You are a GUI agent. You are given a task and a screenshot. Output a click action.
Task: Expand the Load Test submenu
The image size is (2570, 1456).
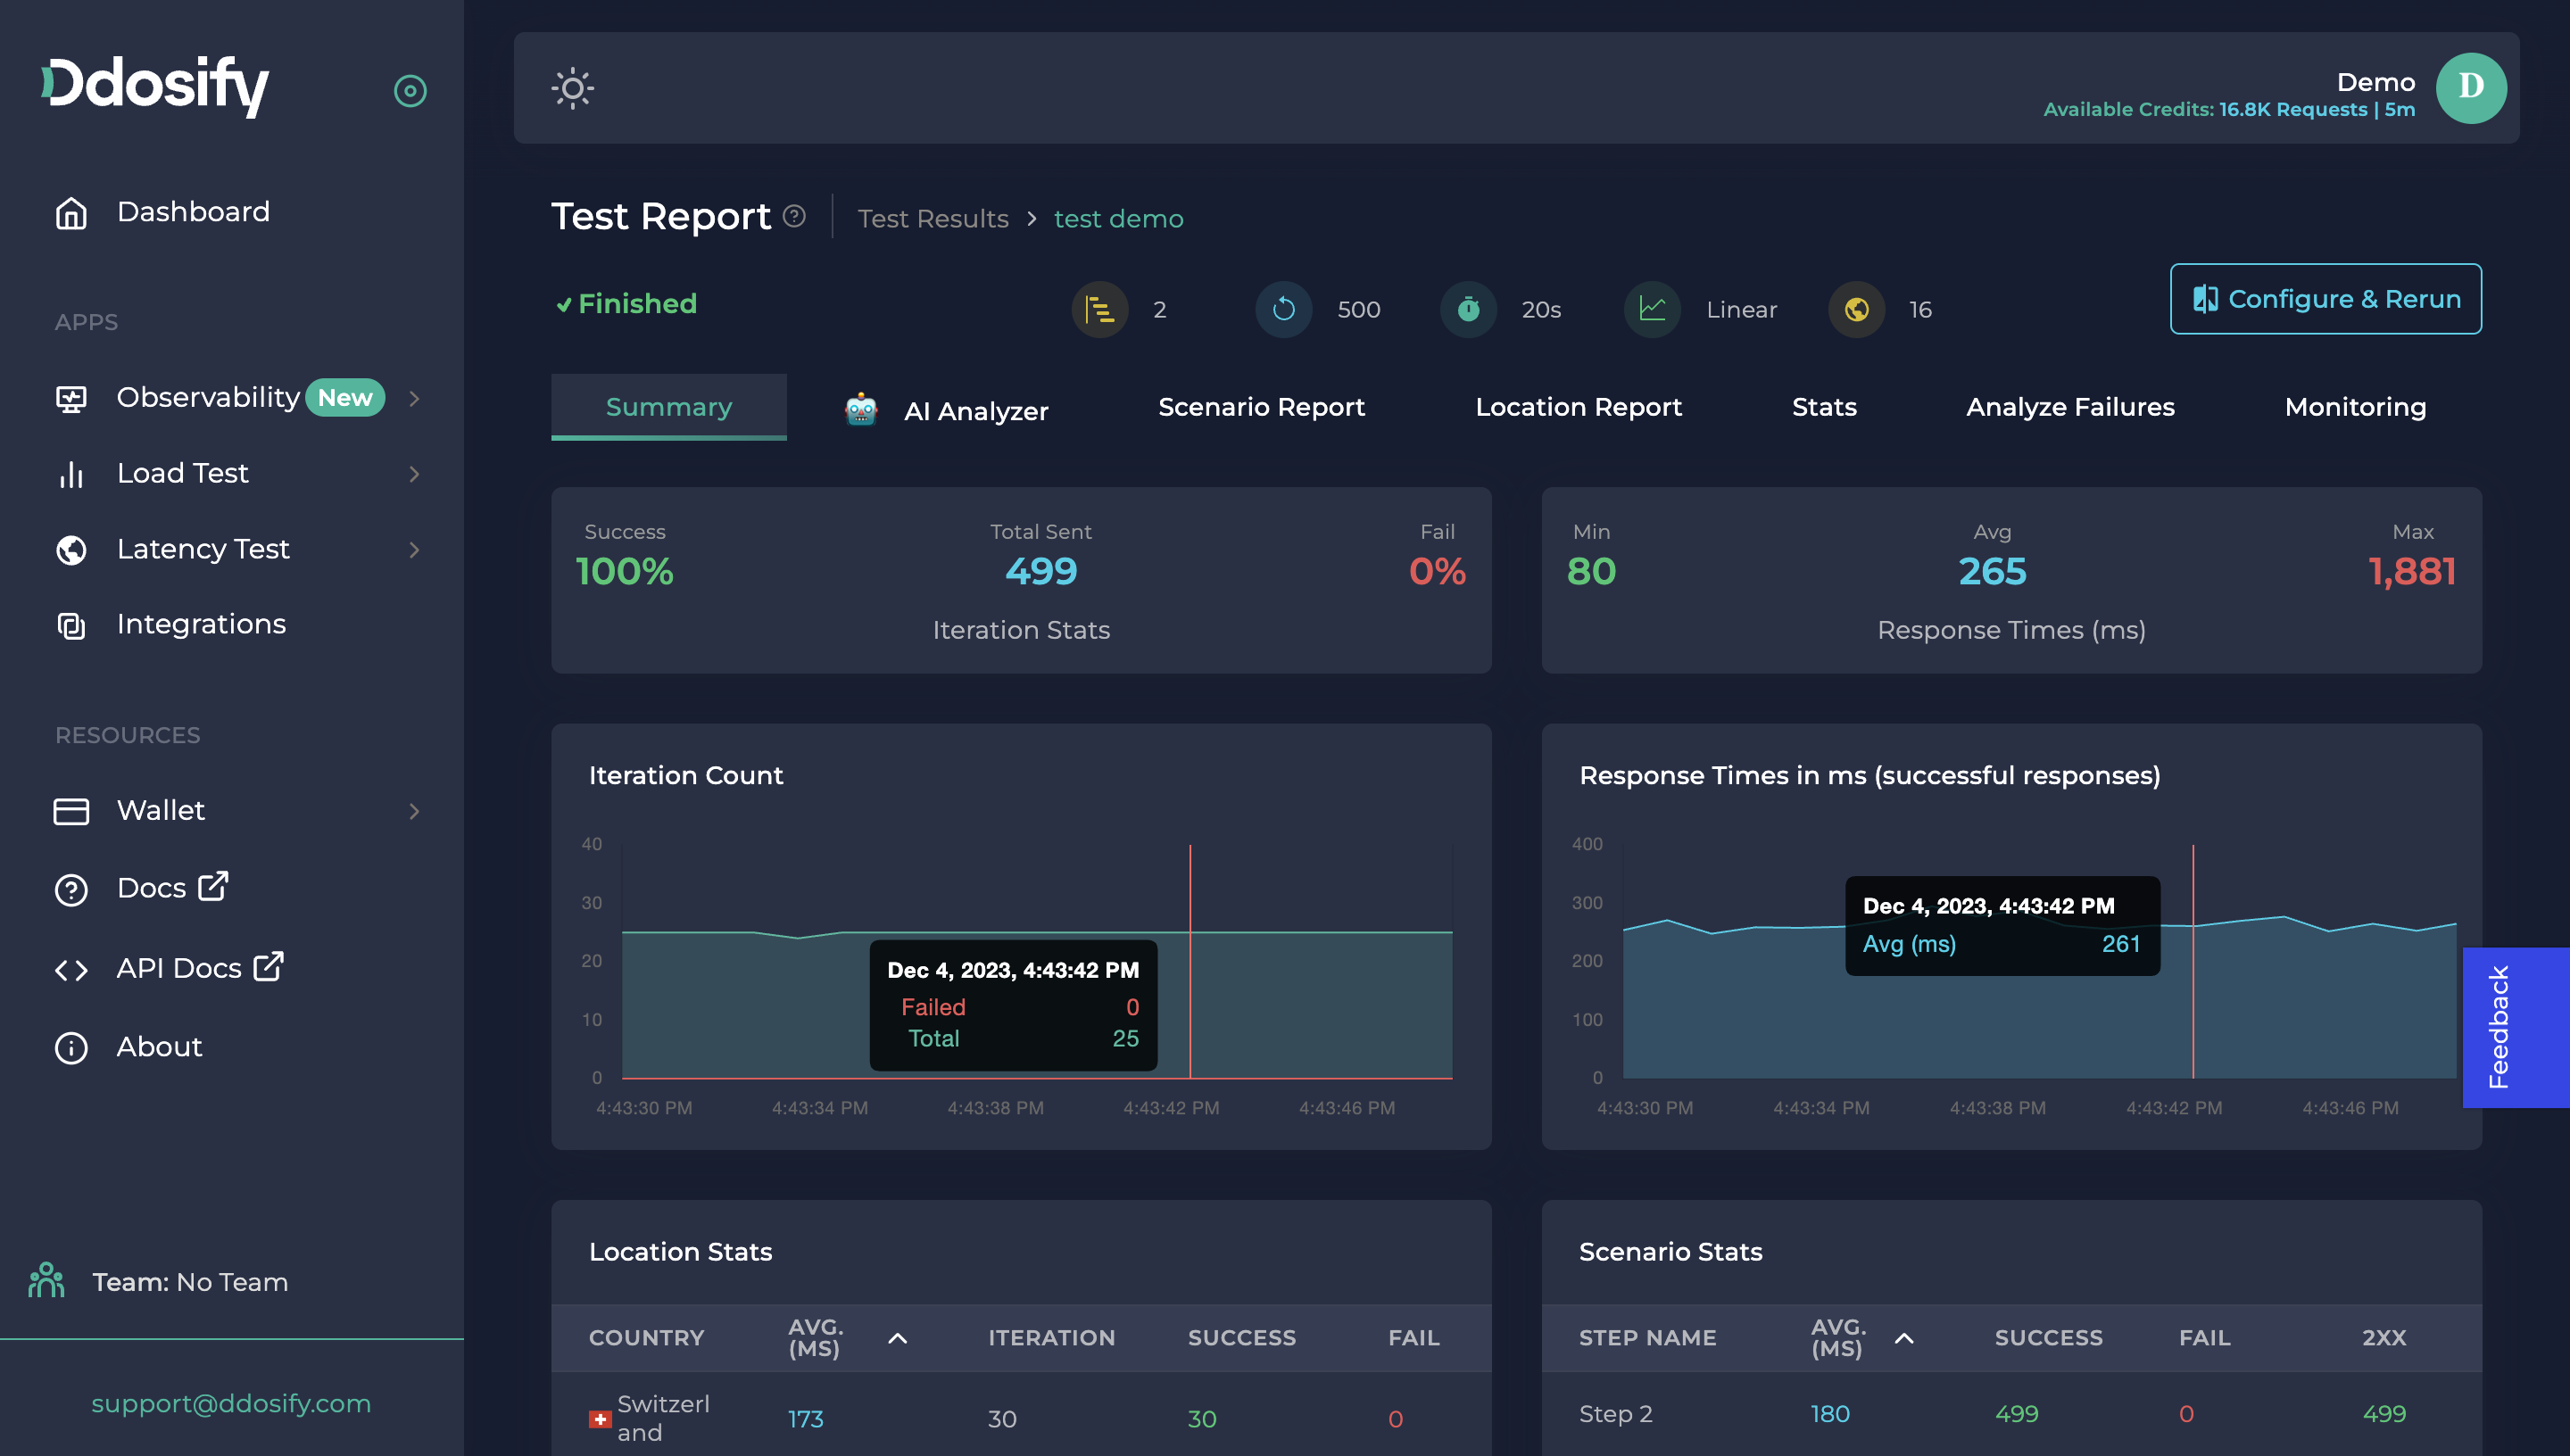(414, 474)
